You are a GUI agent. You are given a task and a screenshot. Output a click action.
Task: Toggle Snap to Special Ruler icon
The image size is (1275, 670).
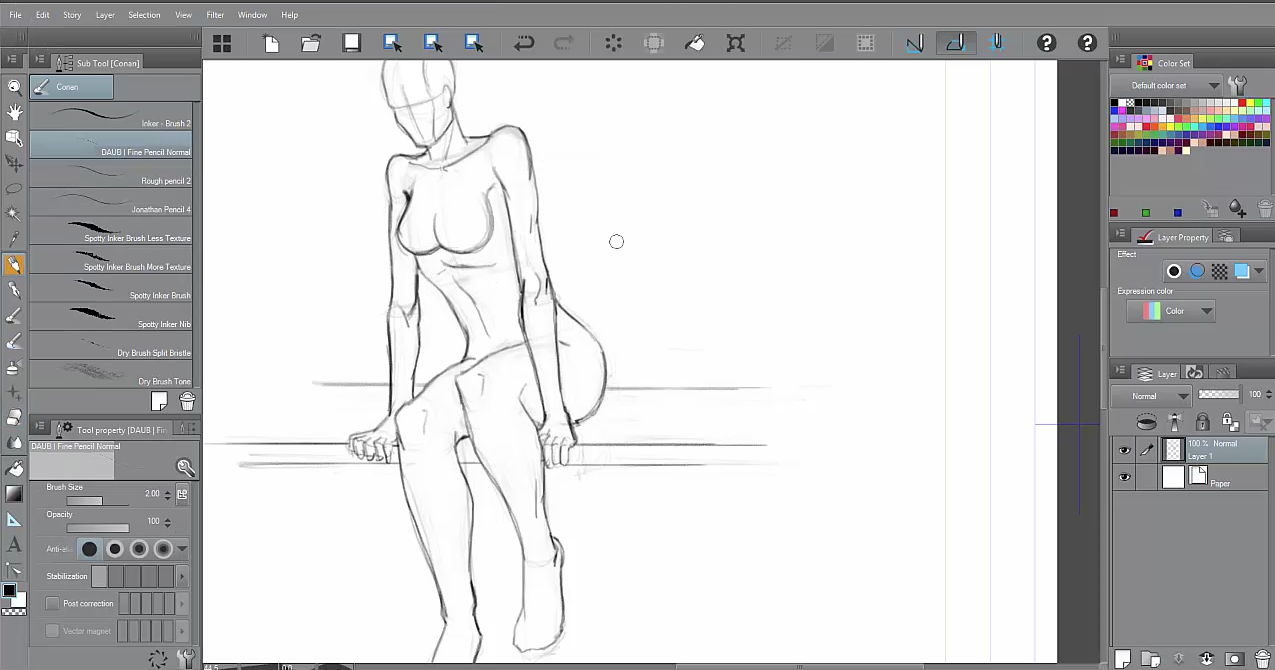pyautogui.click(x=955, y=43)
